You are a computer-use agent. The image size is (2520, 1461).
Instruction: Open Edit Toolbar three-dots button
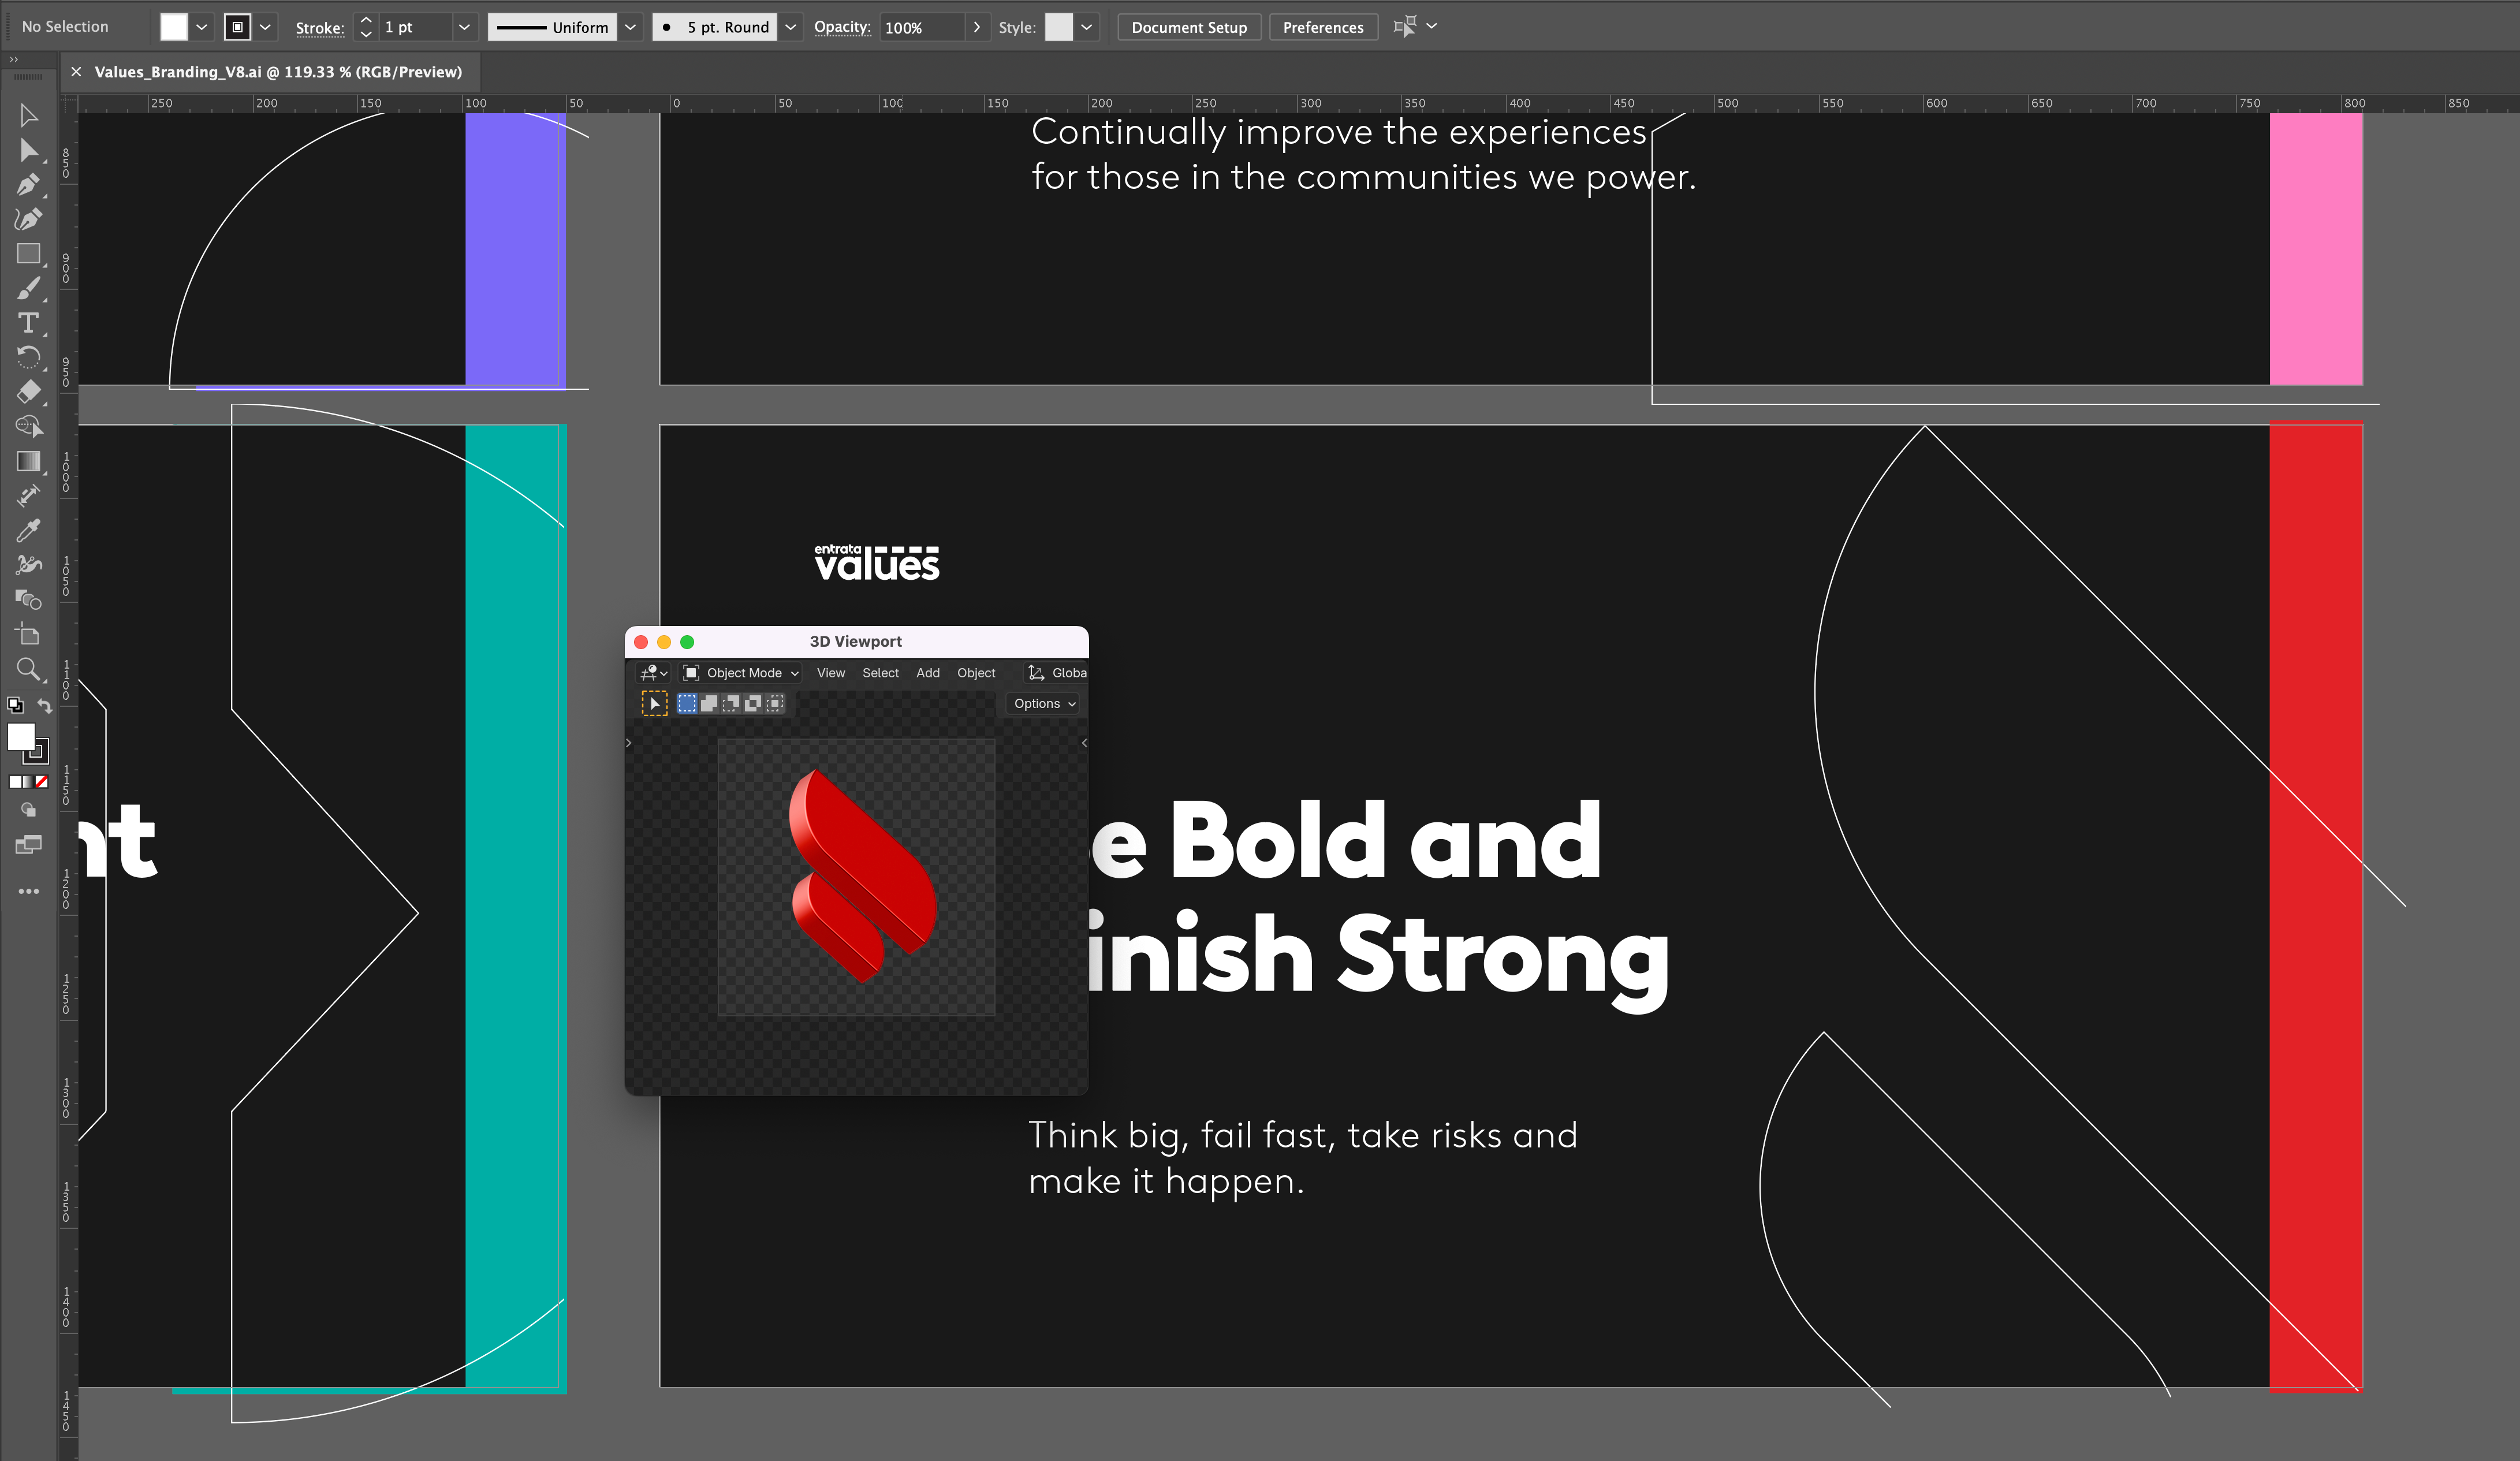tap(28, 891)
